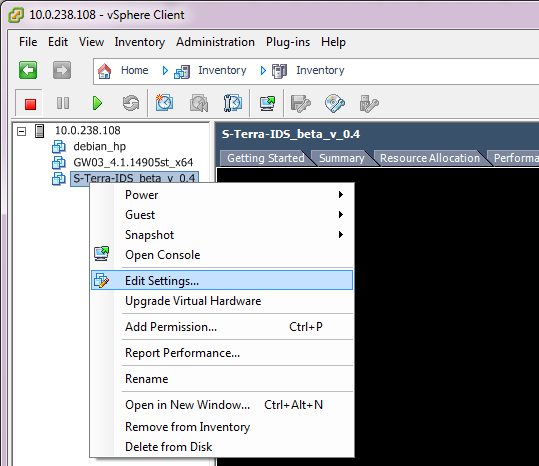The height and width of the screenshot is (466, 539).
Task: Select the debian_hp virtual machine
Action: pos(100,146)
